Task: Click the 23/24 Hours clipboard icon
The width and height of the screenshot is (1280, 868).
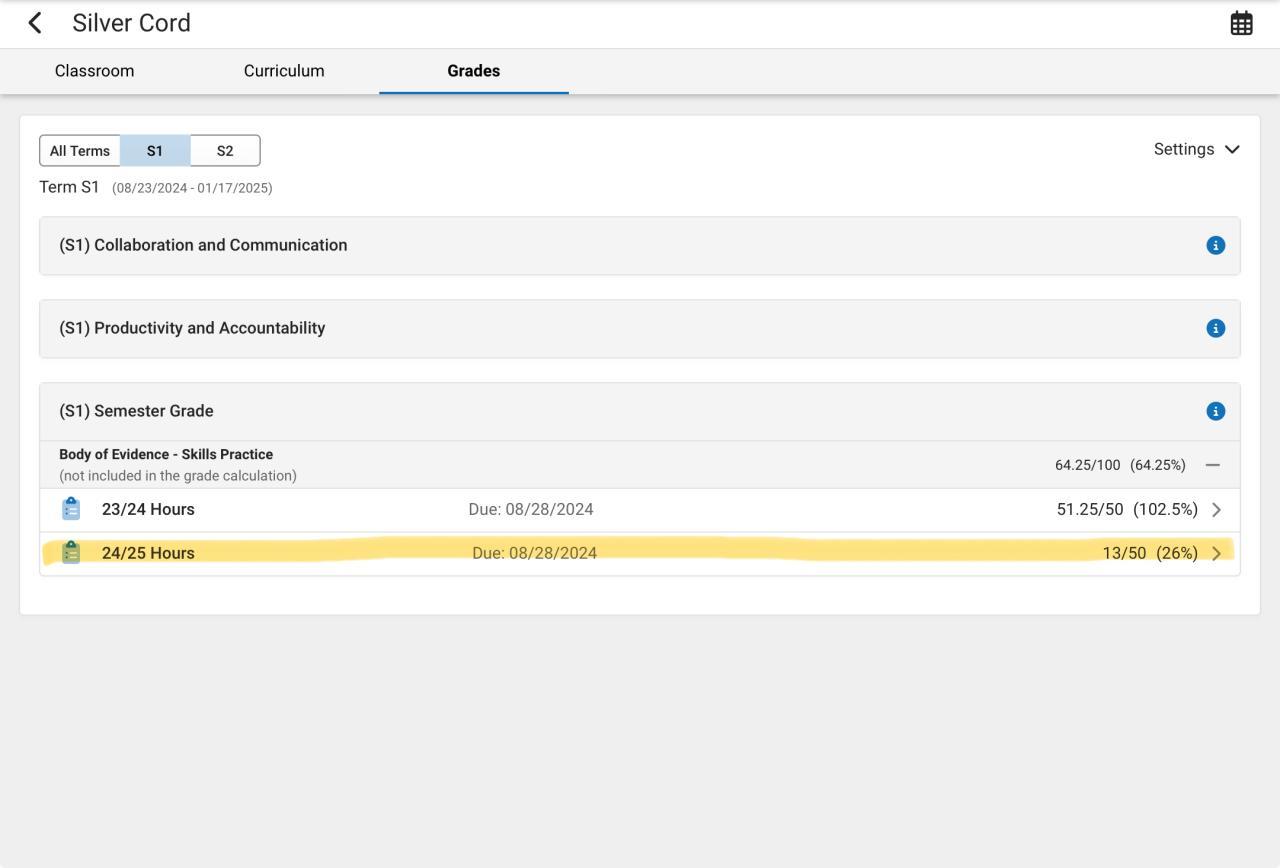Action: point(71,509)
